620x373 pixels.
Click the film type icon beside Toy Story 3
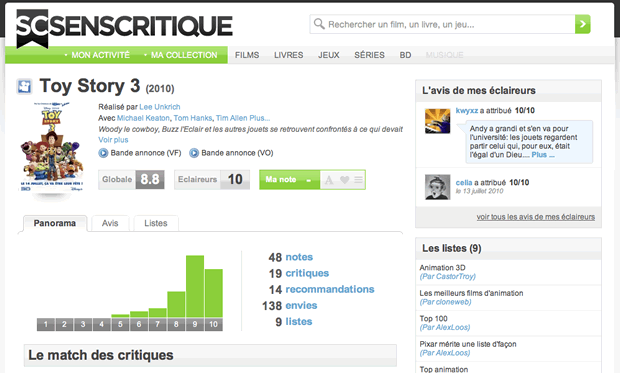tap(25, 86)
